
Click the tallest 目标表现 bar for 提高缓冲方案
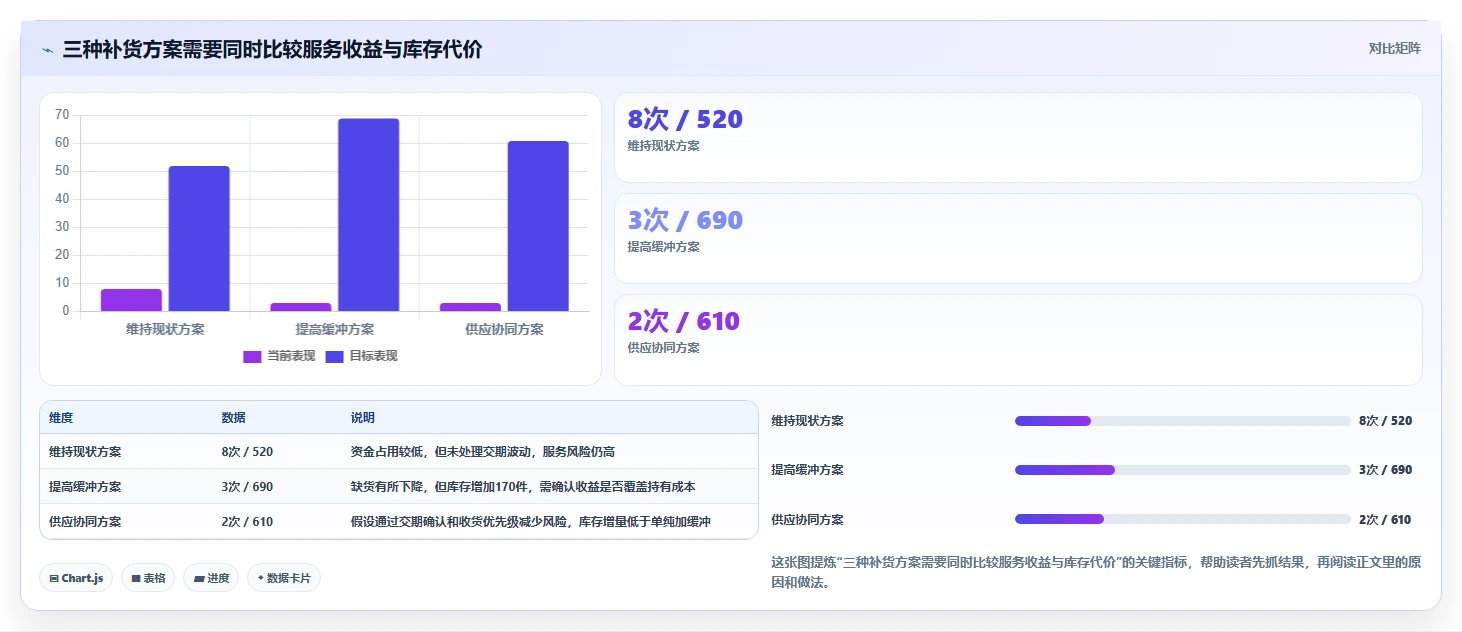(x=368, y=215)
